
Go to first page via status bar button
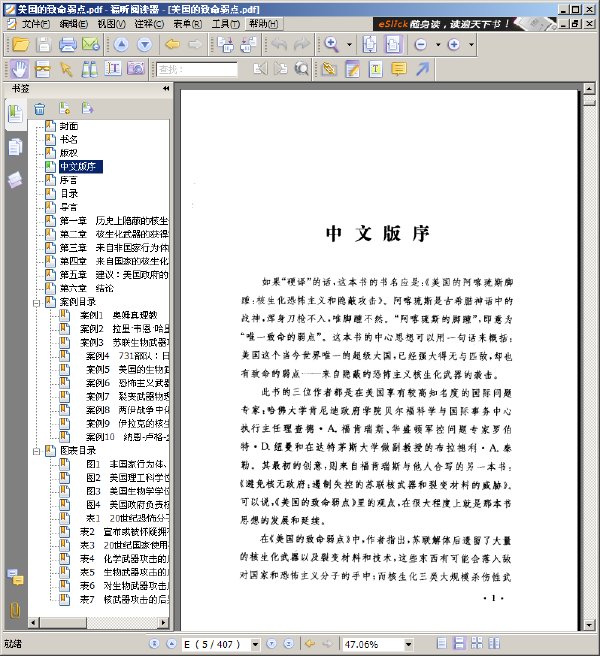point(154,643)
